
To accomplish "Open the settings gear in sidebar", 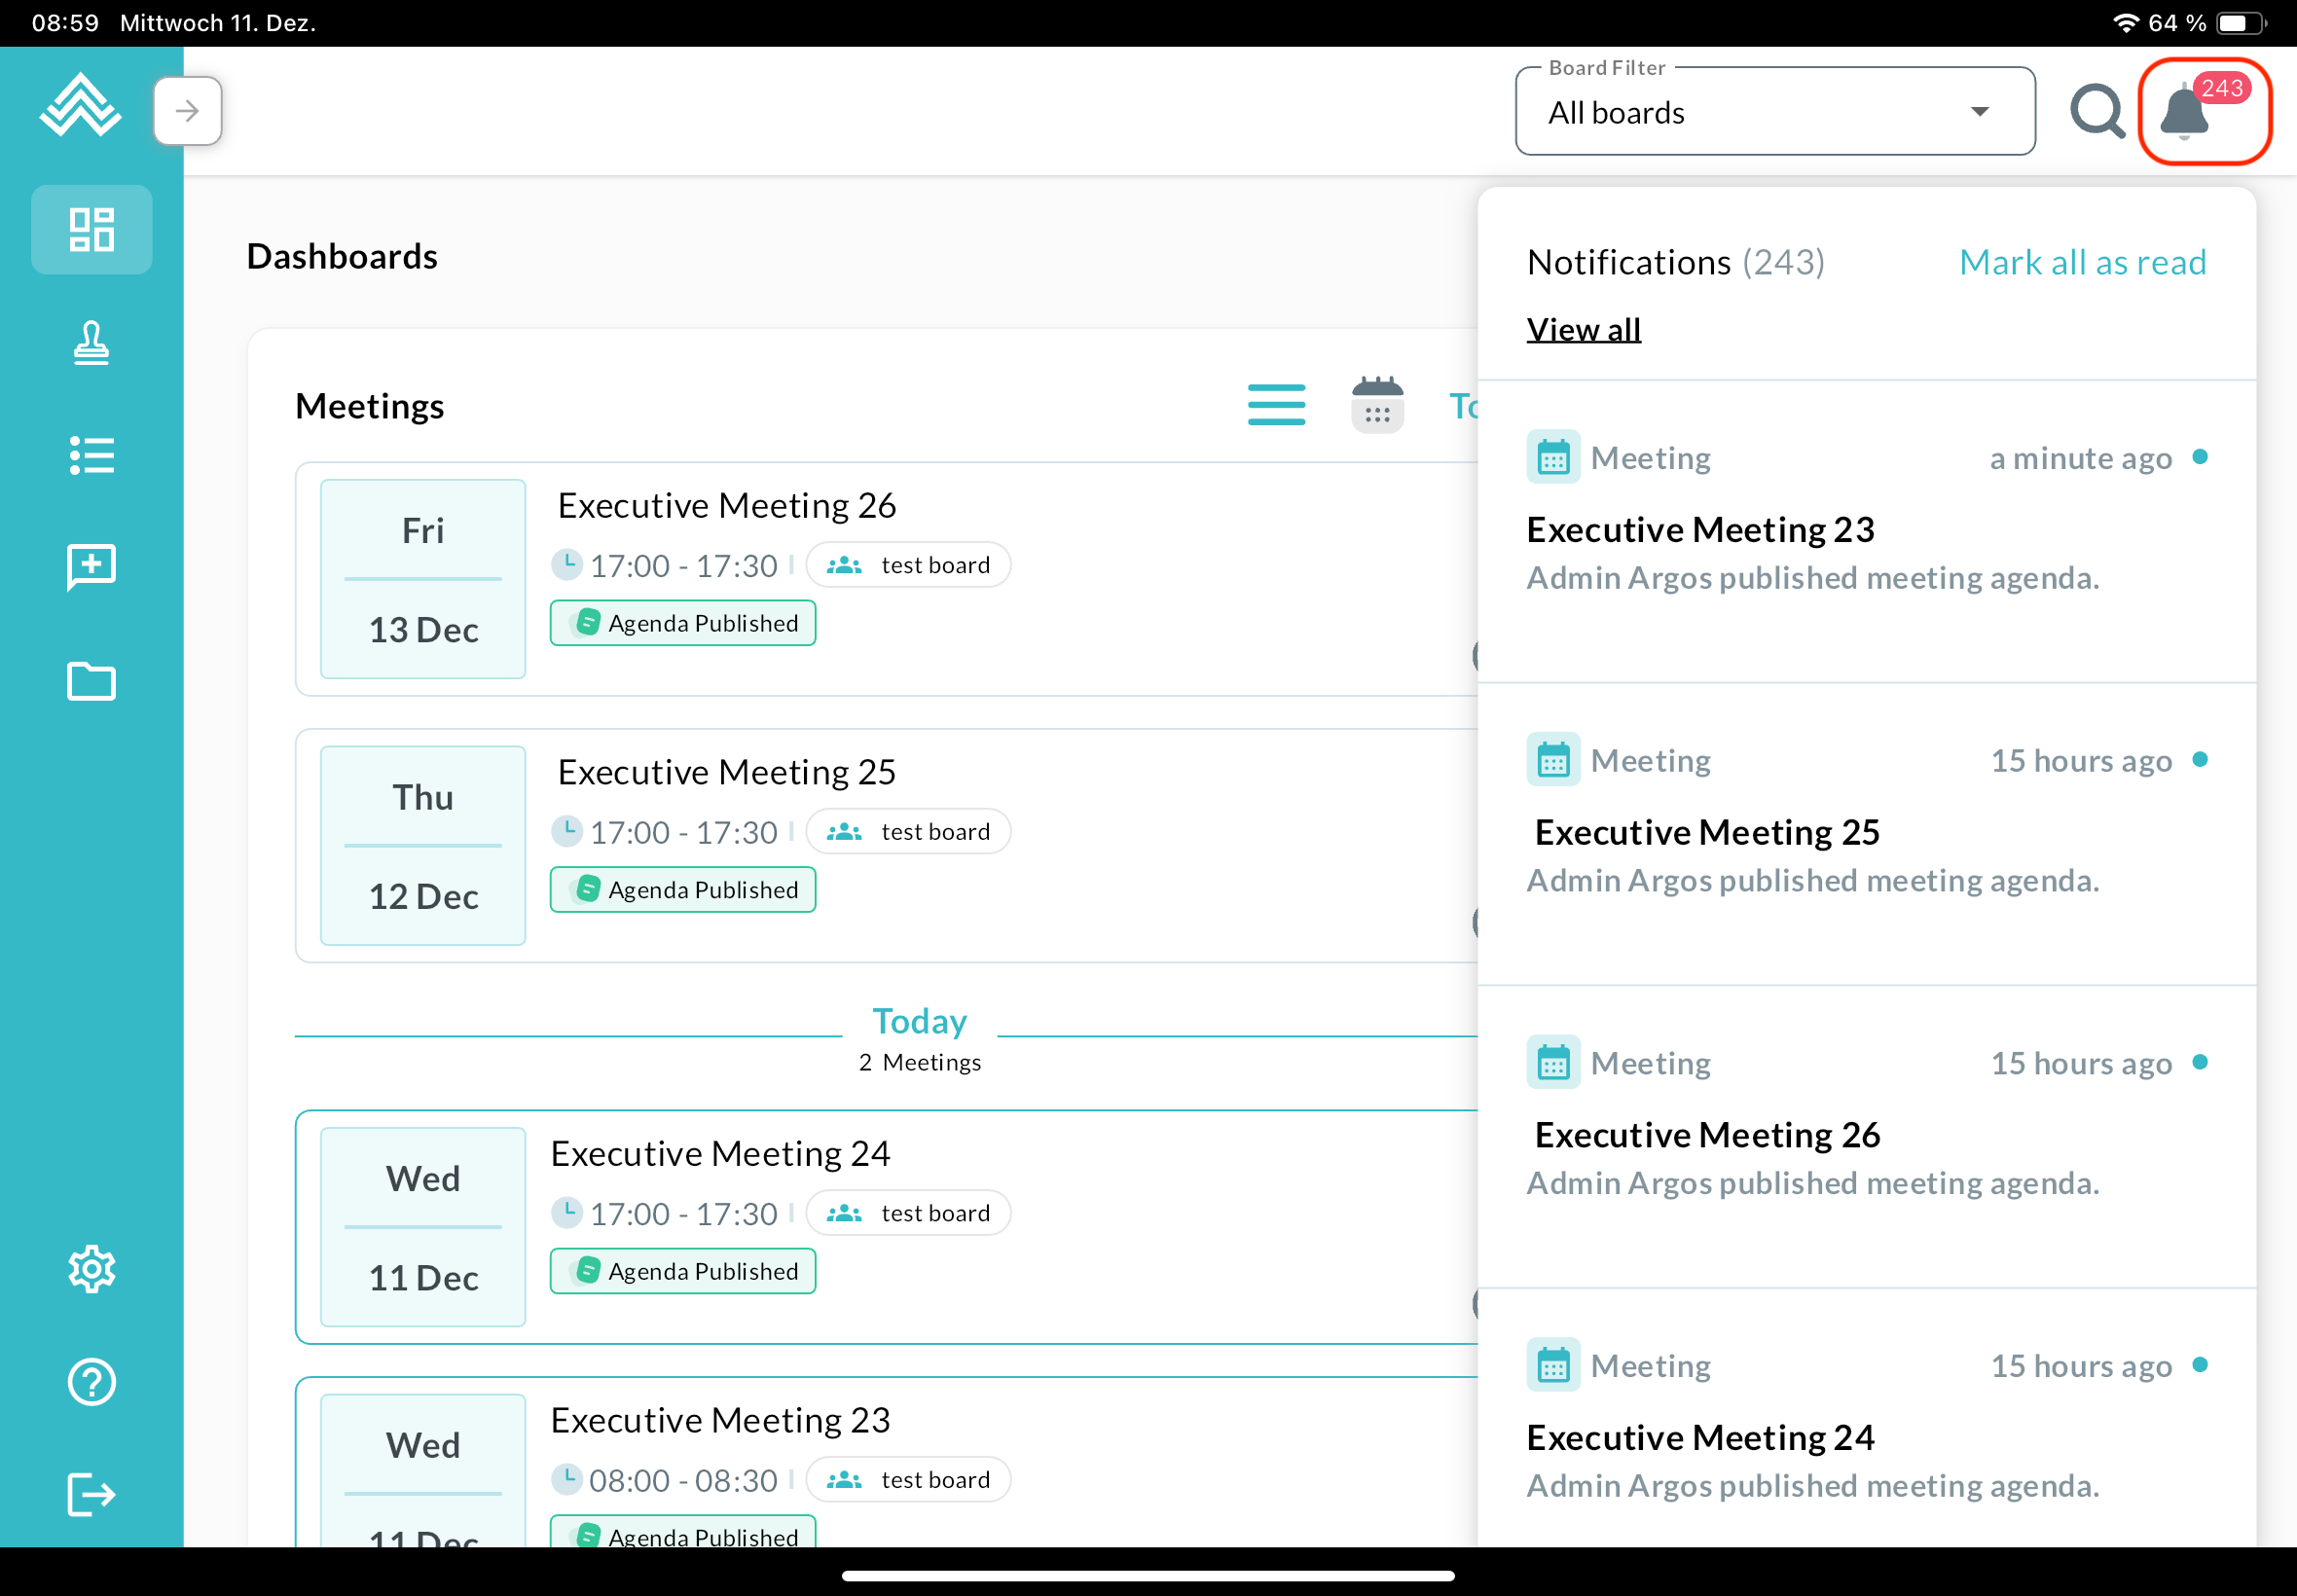I will point(91,1268).
